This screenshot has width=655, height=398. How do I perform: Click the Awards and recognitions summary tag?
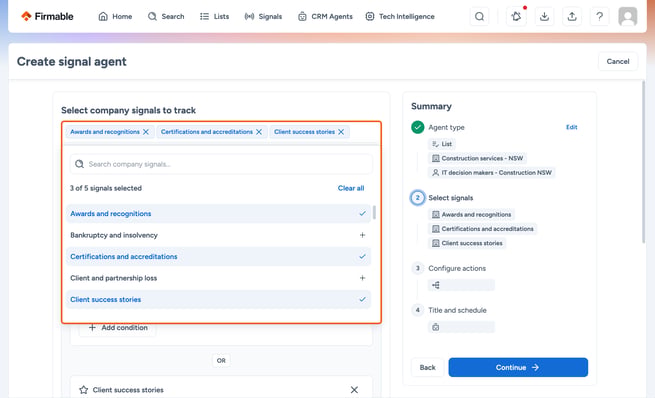point(471,215)
